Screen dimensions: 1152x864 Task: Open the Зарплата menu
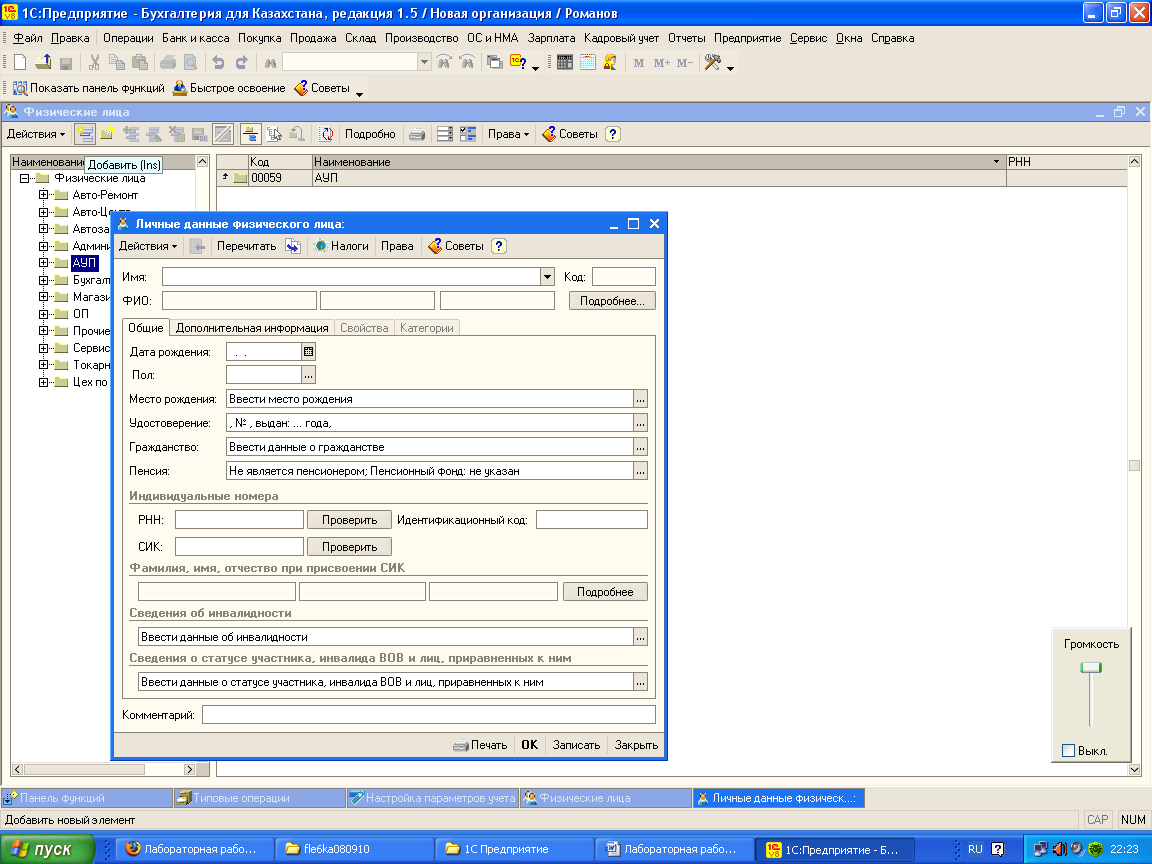coord(551,38)
